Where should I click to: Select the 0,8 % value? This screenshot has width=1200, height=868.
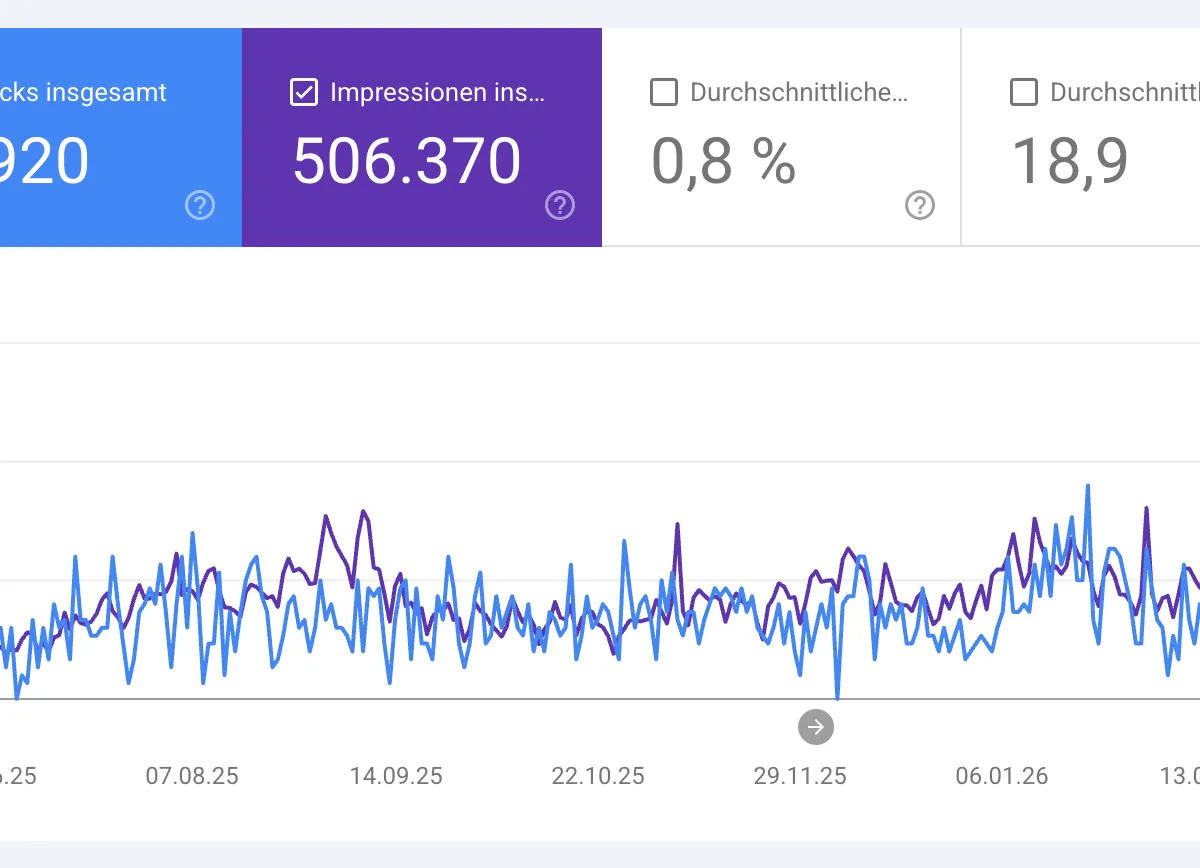(x=724, y=161)
